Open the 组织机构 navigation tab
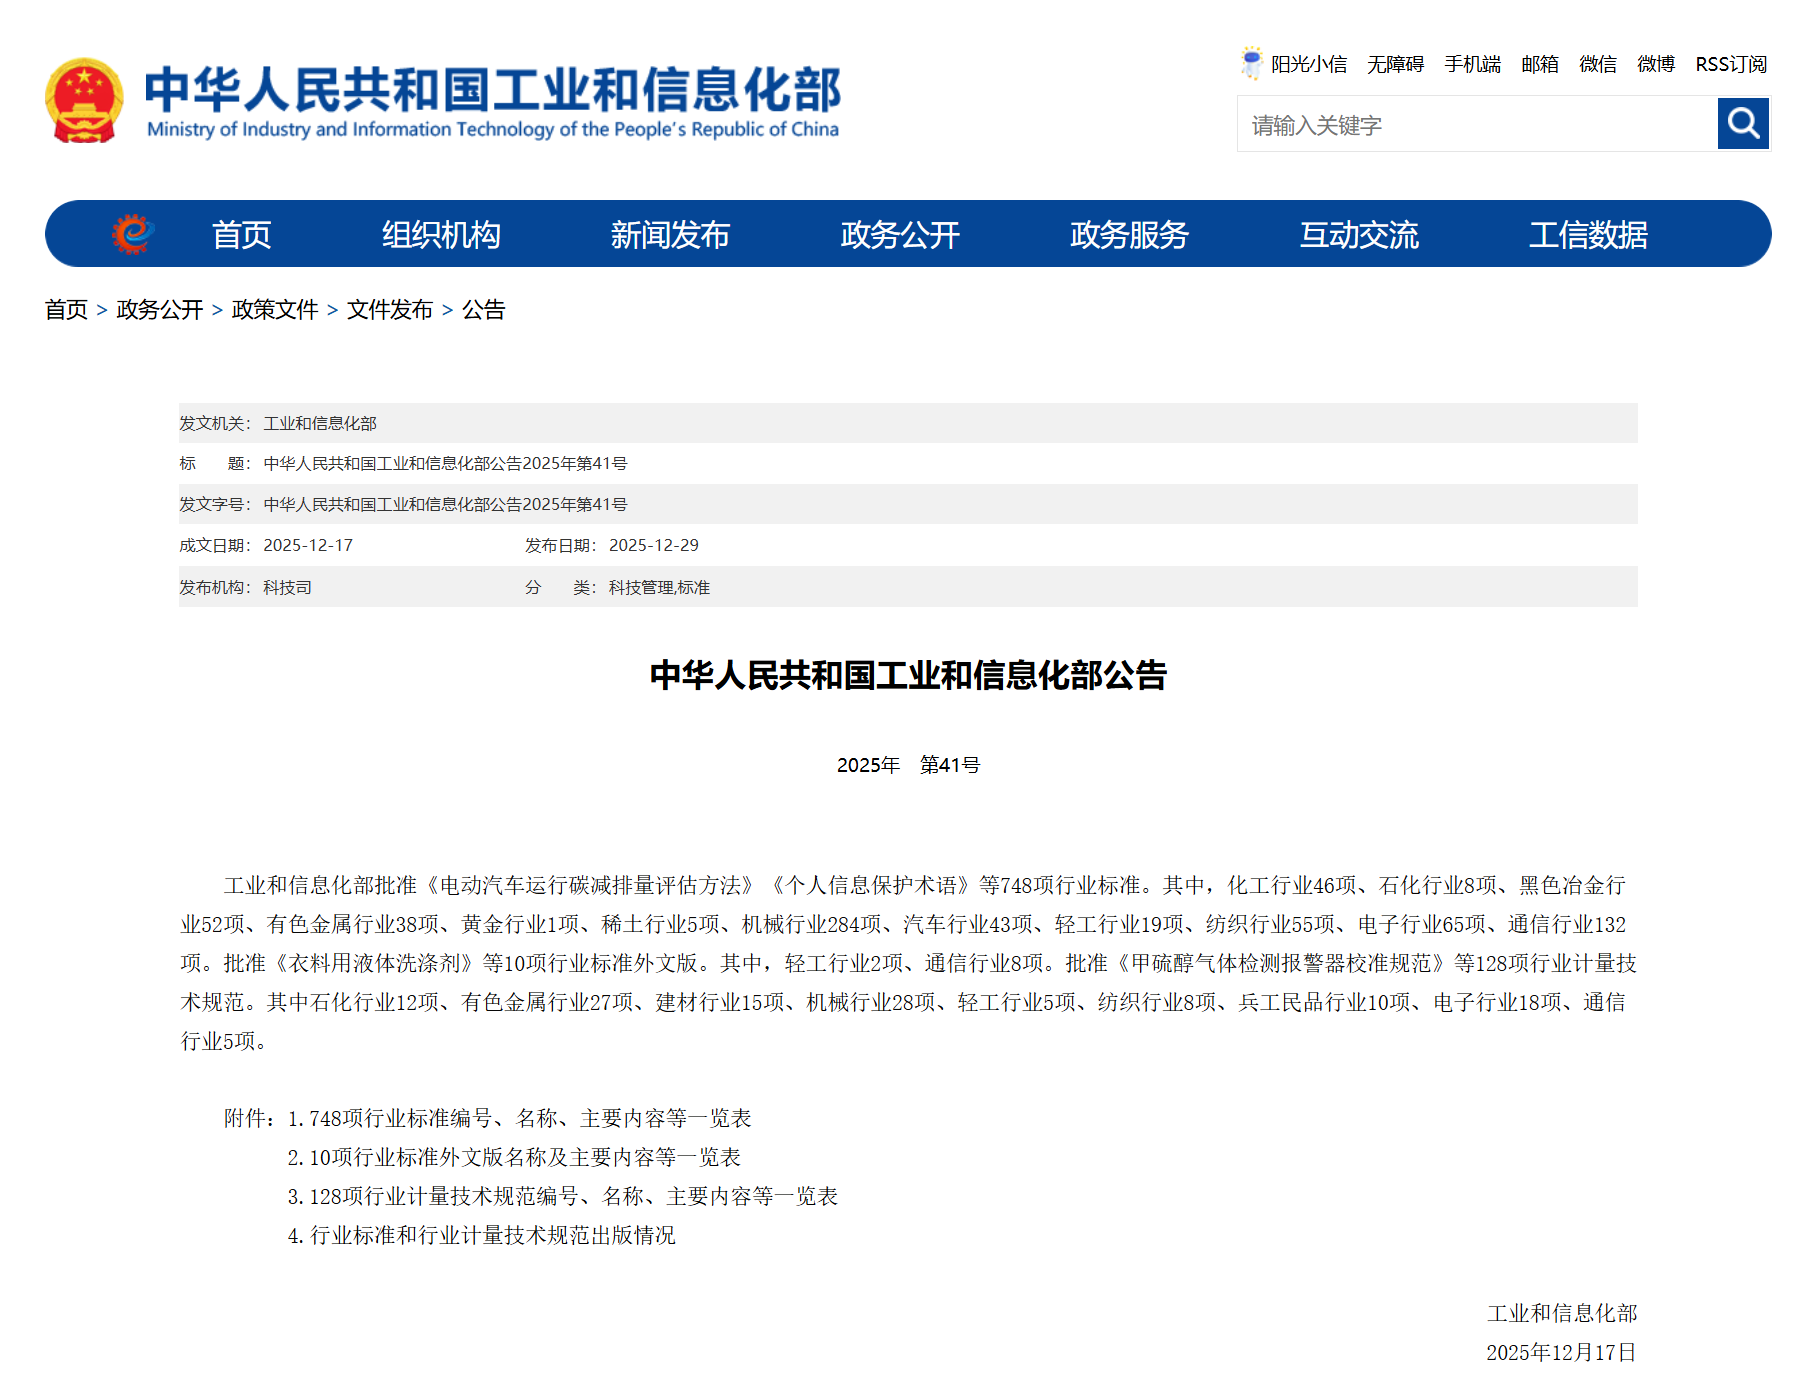Screen dimensions: 1800x1395 tap(441, 235)
